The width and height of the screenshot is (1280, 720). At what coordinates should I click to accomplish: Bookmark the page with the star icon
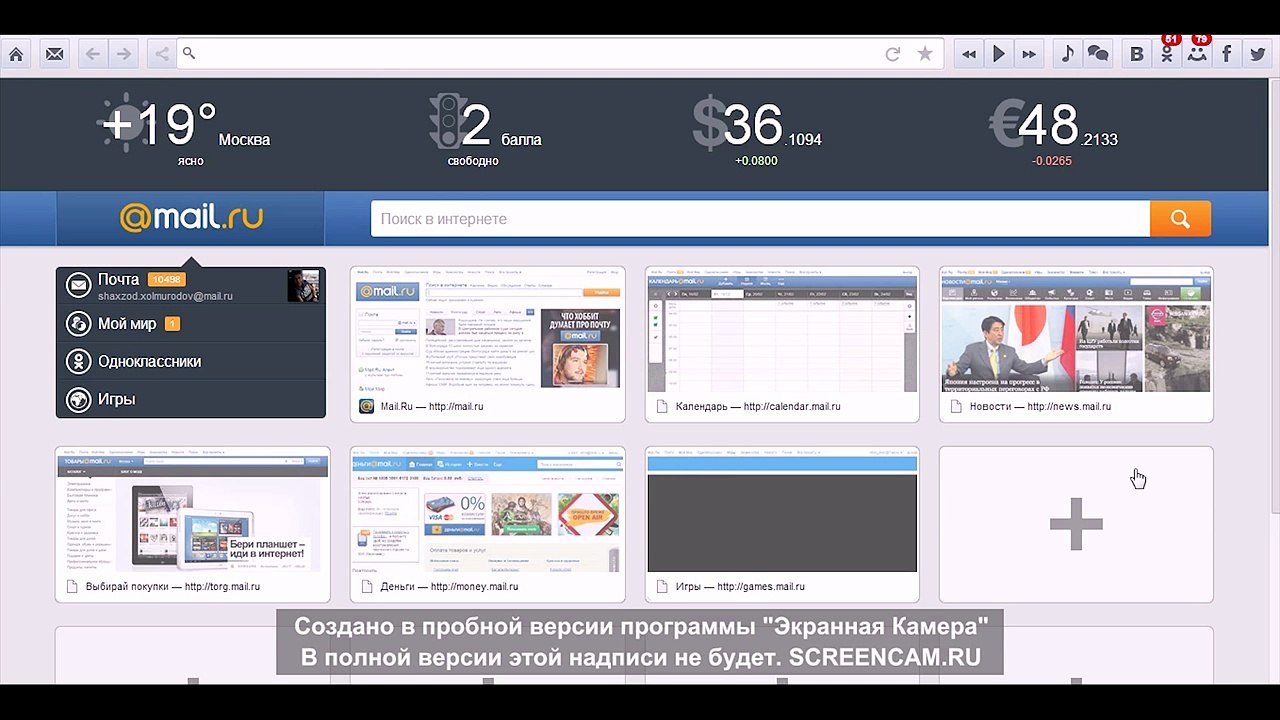(925, 54)
